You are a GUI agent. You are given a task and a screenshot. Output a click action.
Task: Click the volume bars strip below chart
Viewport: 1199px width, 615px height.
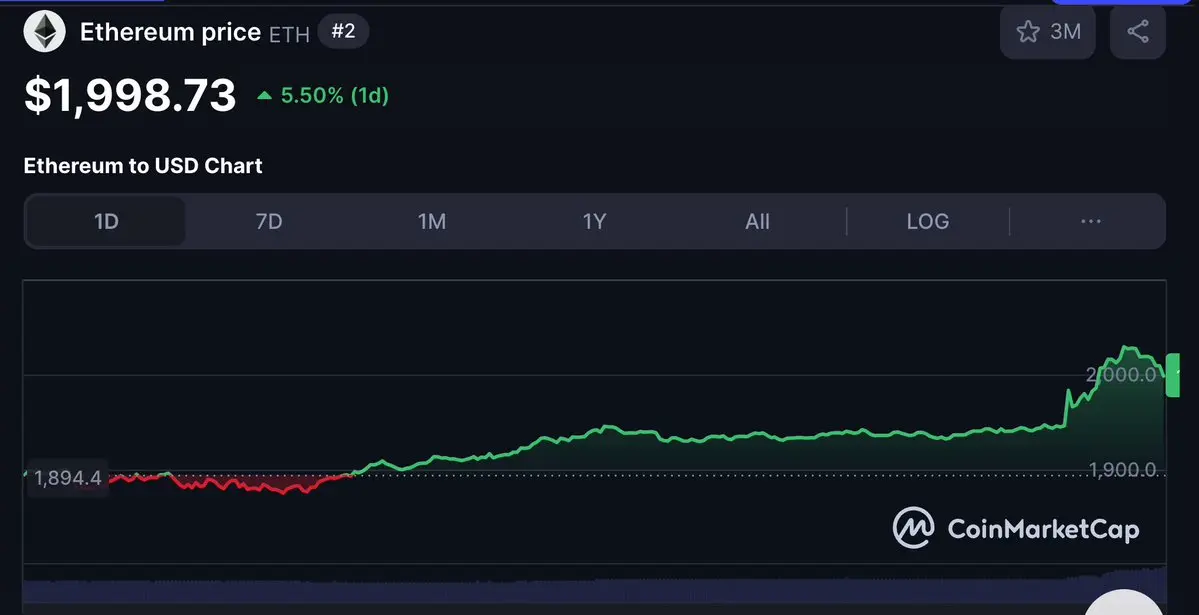594,585
